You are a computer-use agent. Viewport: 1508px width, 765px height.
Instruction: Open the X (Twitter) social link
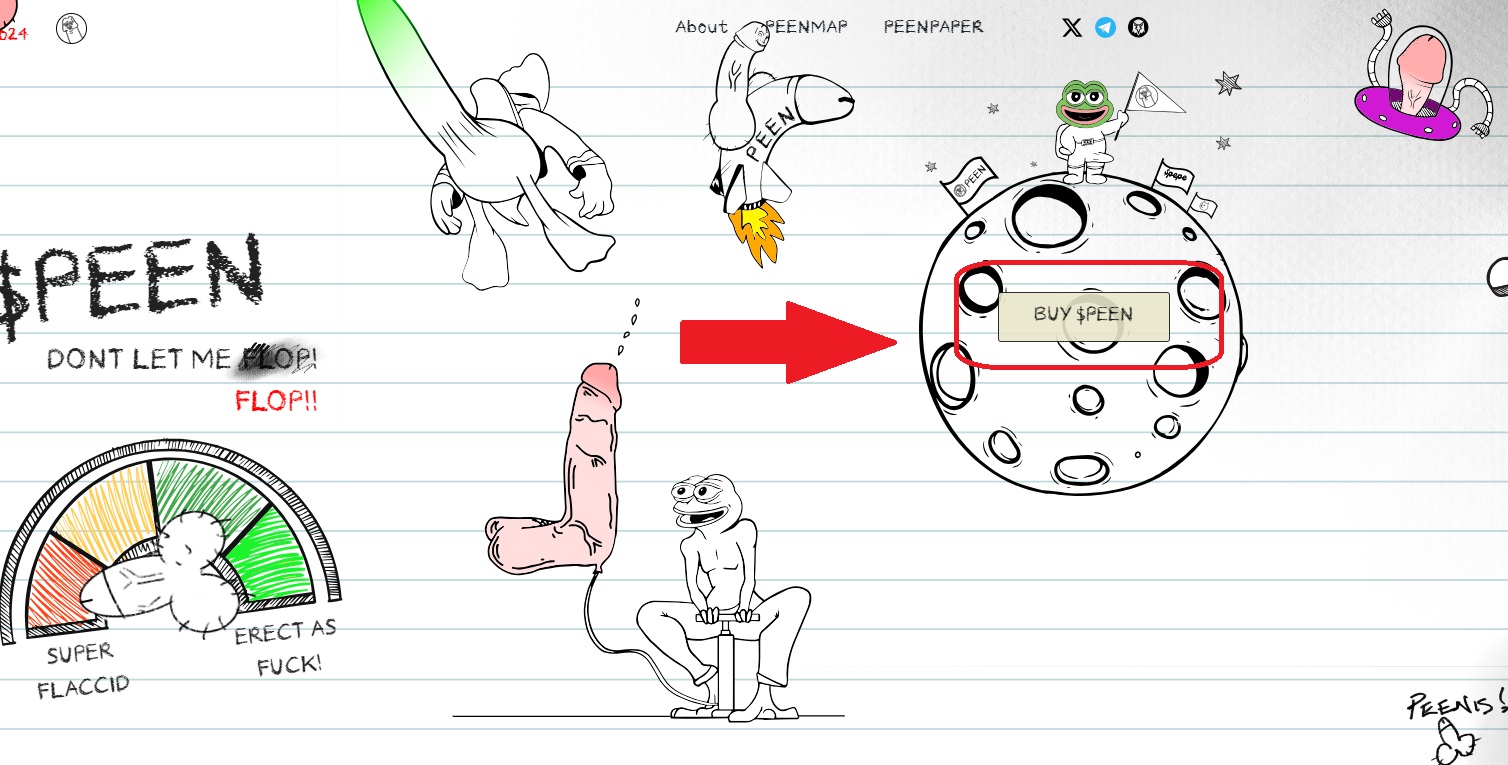[x=1071, y=28]
